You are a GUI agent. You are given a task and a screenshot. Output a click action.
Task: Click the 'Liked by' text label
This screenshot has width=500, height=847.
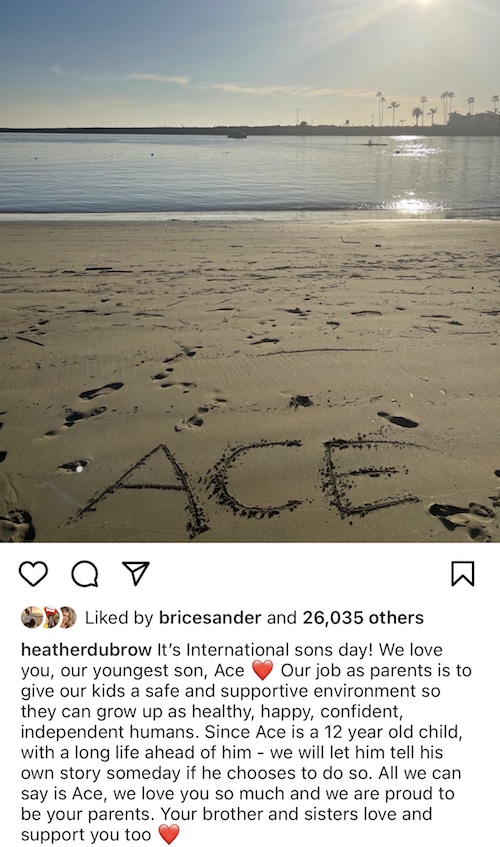[x=119, y=617]
